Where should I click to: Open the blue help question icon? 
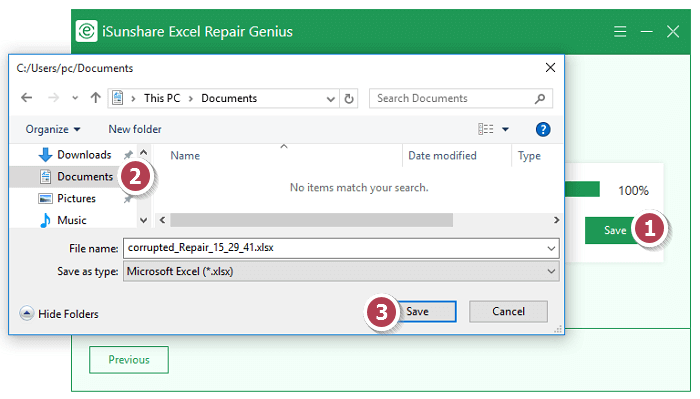[x=543, y=129]
